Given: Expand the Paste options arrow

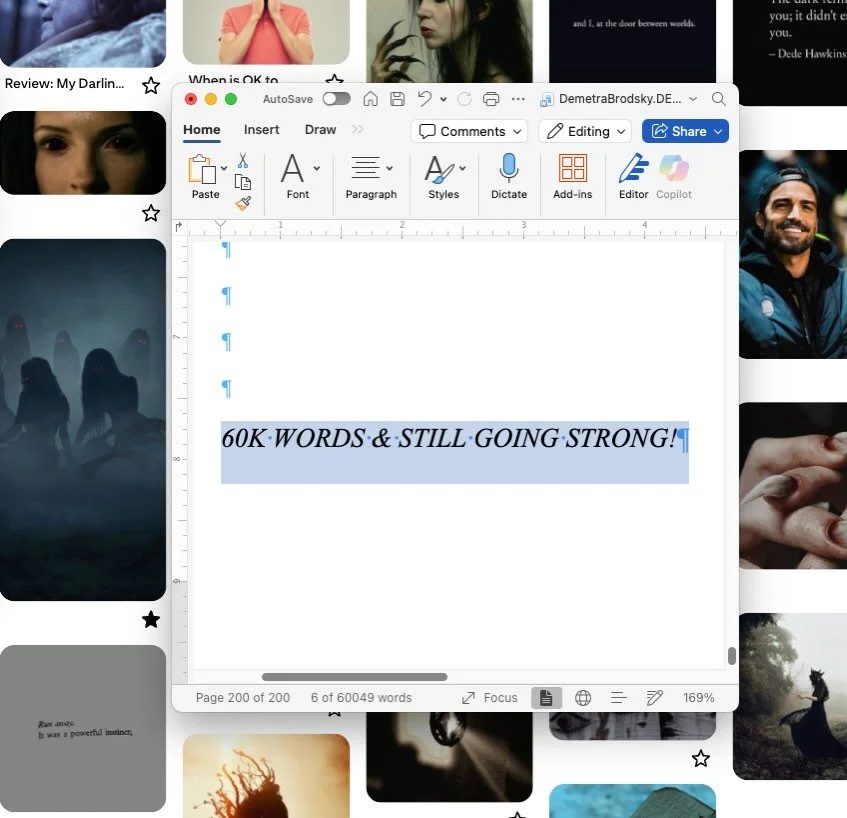Looking at the screenshot, I should pyautogui.click(x=224, y=169).
